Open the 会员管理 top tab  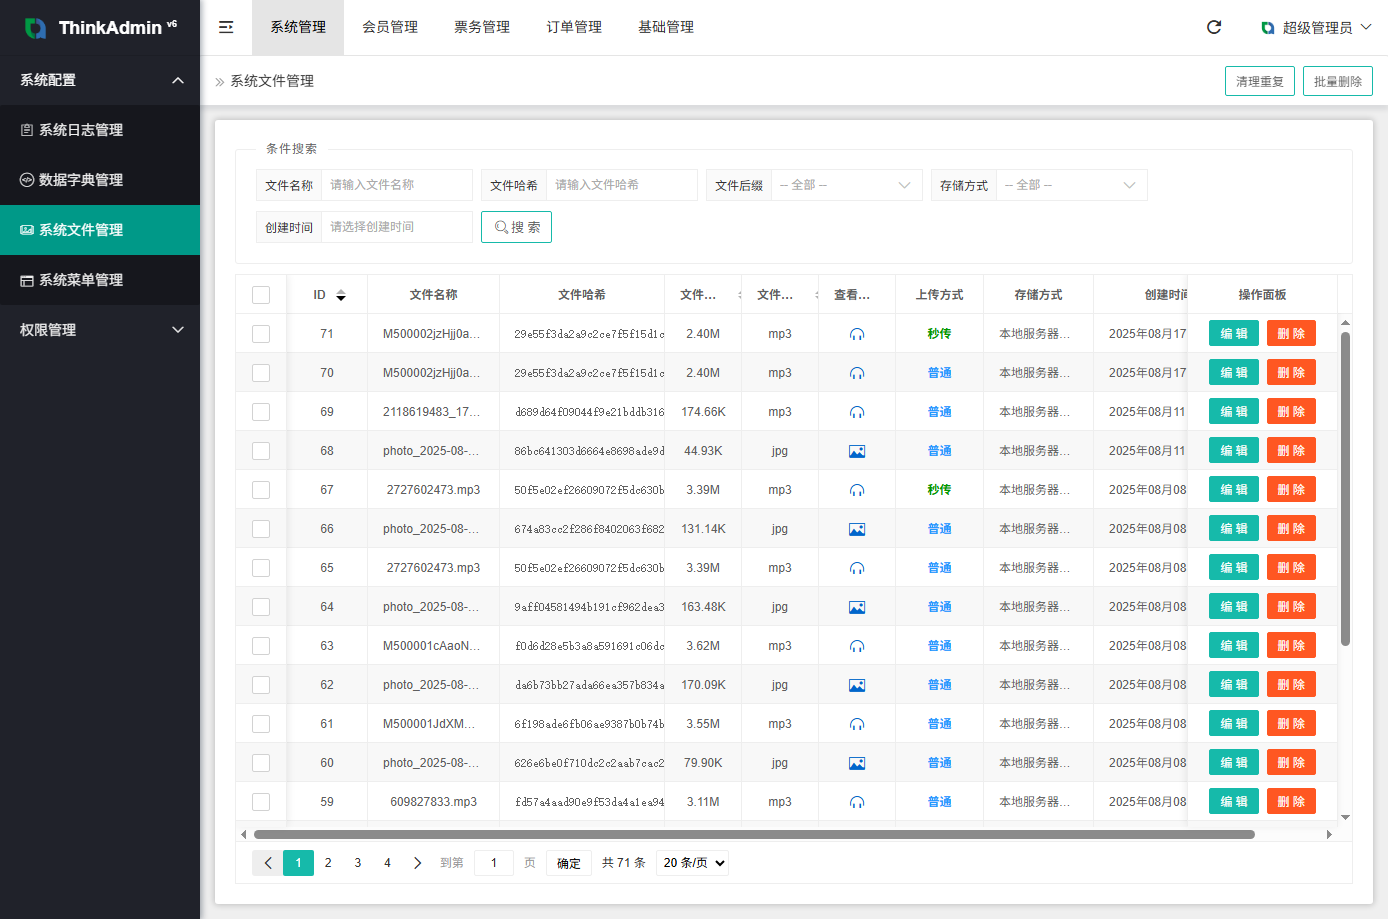pyautogui.click(x=390, y=27)
